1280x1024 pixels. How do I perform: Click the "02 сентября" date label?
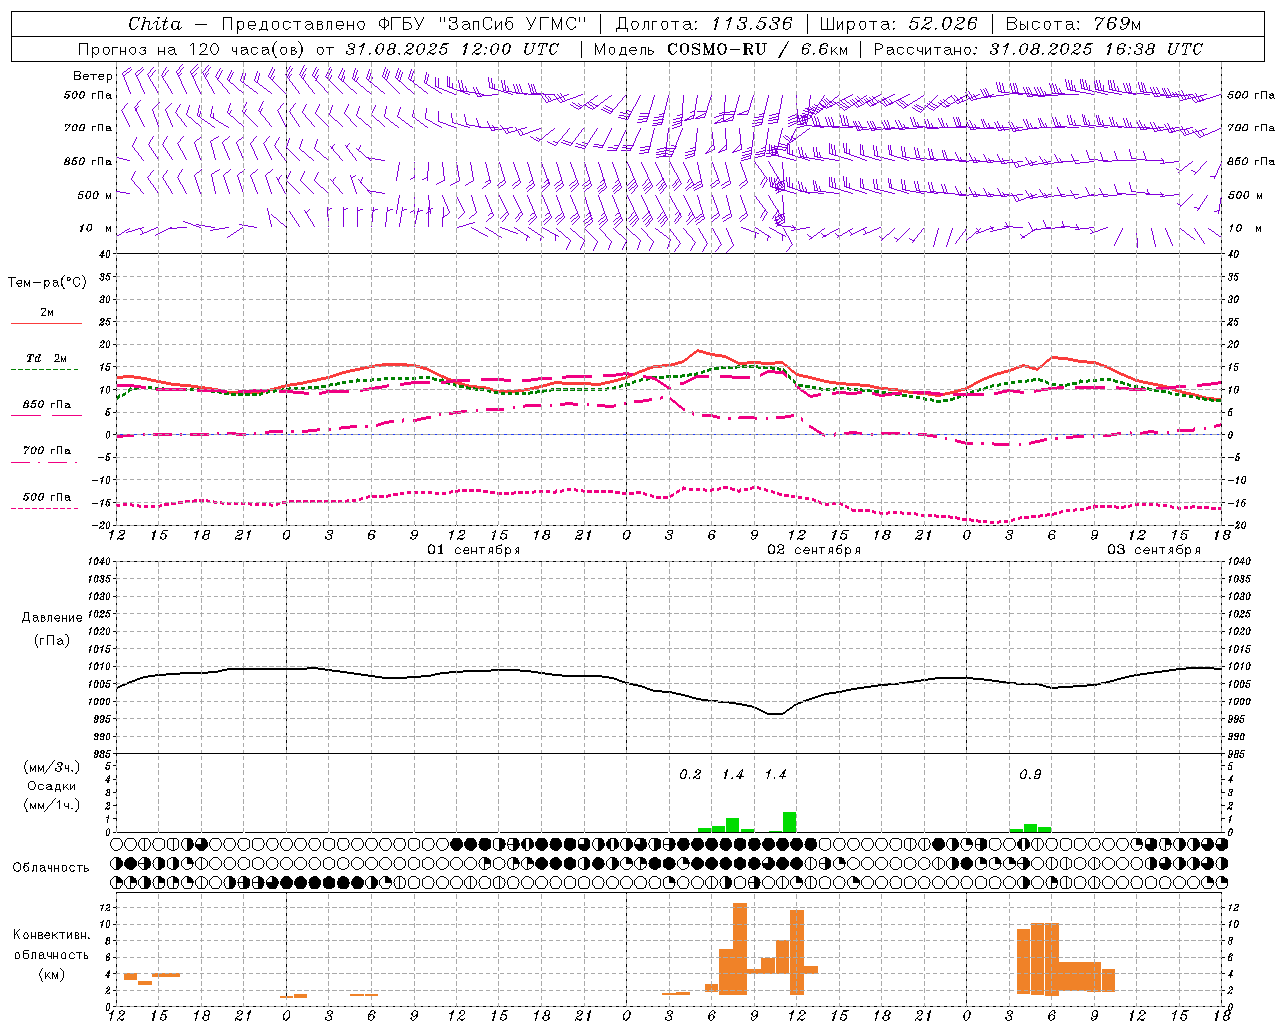pos(814,550)
